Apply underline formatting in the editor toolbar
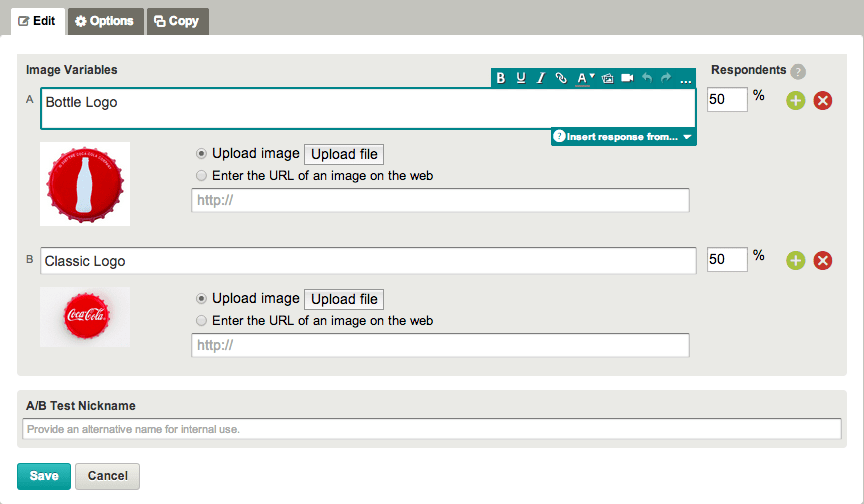This screenshot has width=864, height=504. pyautogui.click(x=521, y=78)
